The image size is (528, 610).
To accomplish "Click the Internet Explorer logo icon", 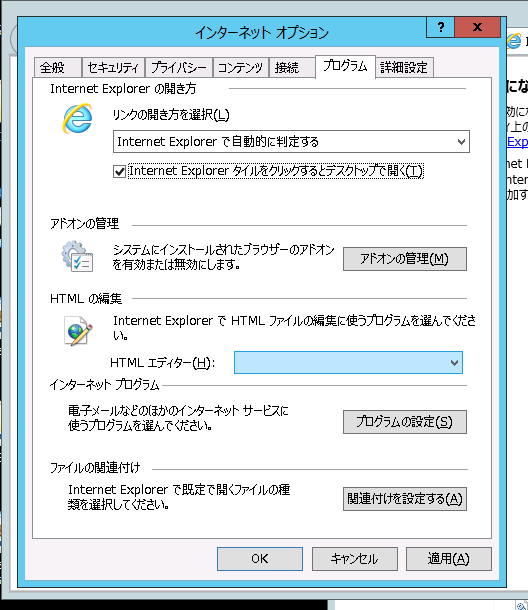I will 77,118.
